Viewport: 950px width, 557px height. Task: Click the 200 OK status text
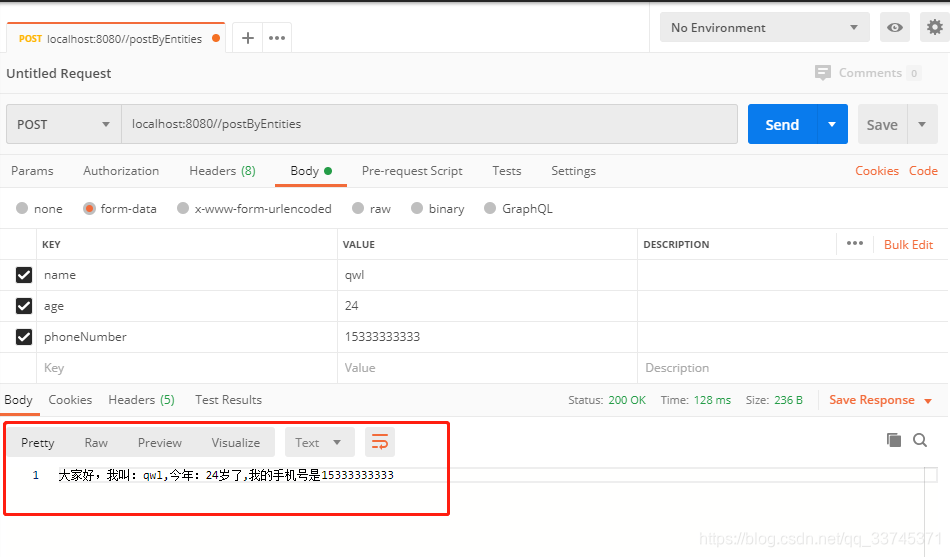[626, 400]
